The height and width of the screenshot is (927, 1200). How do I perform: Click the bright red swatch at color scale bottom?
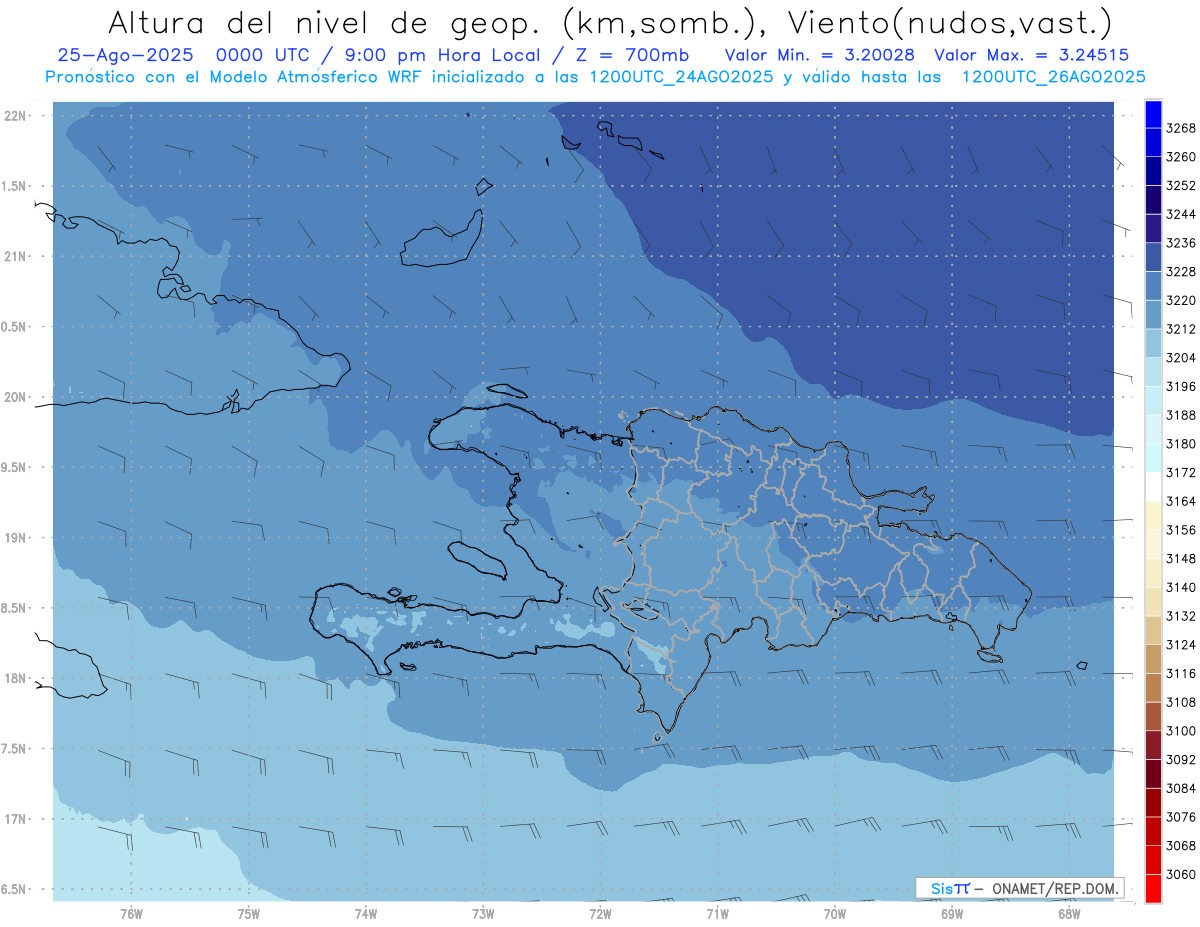click(x=1152, y=888)
